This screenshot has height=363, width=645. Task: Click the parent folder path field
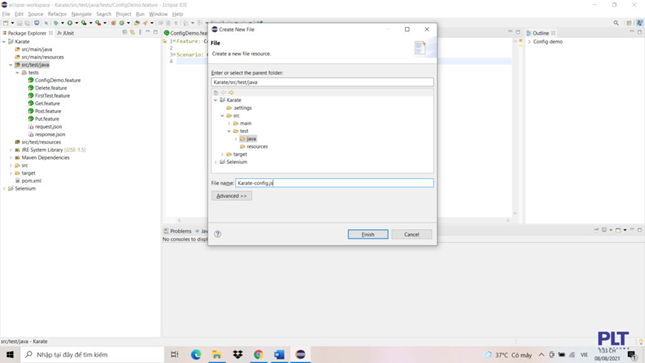322,82
